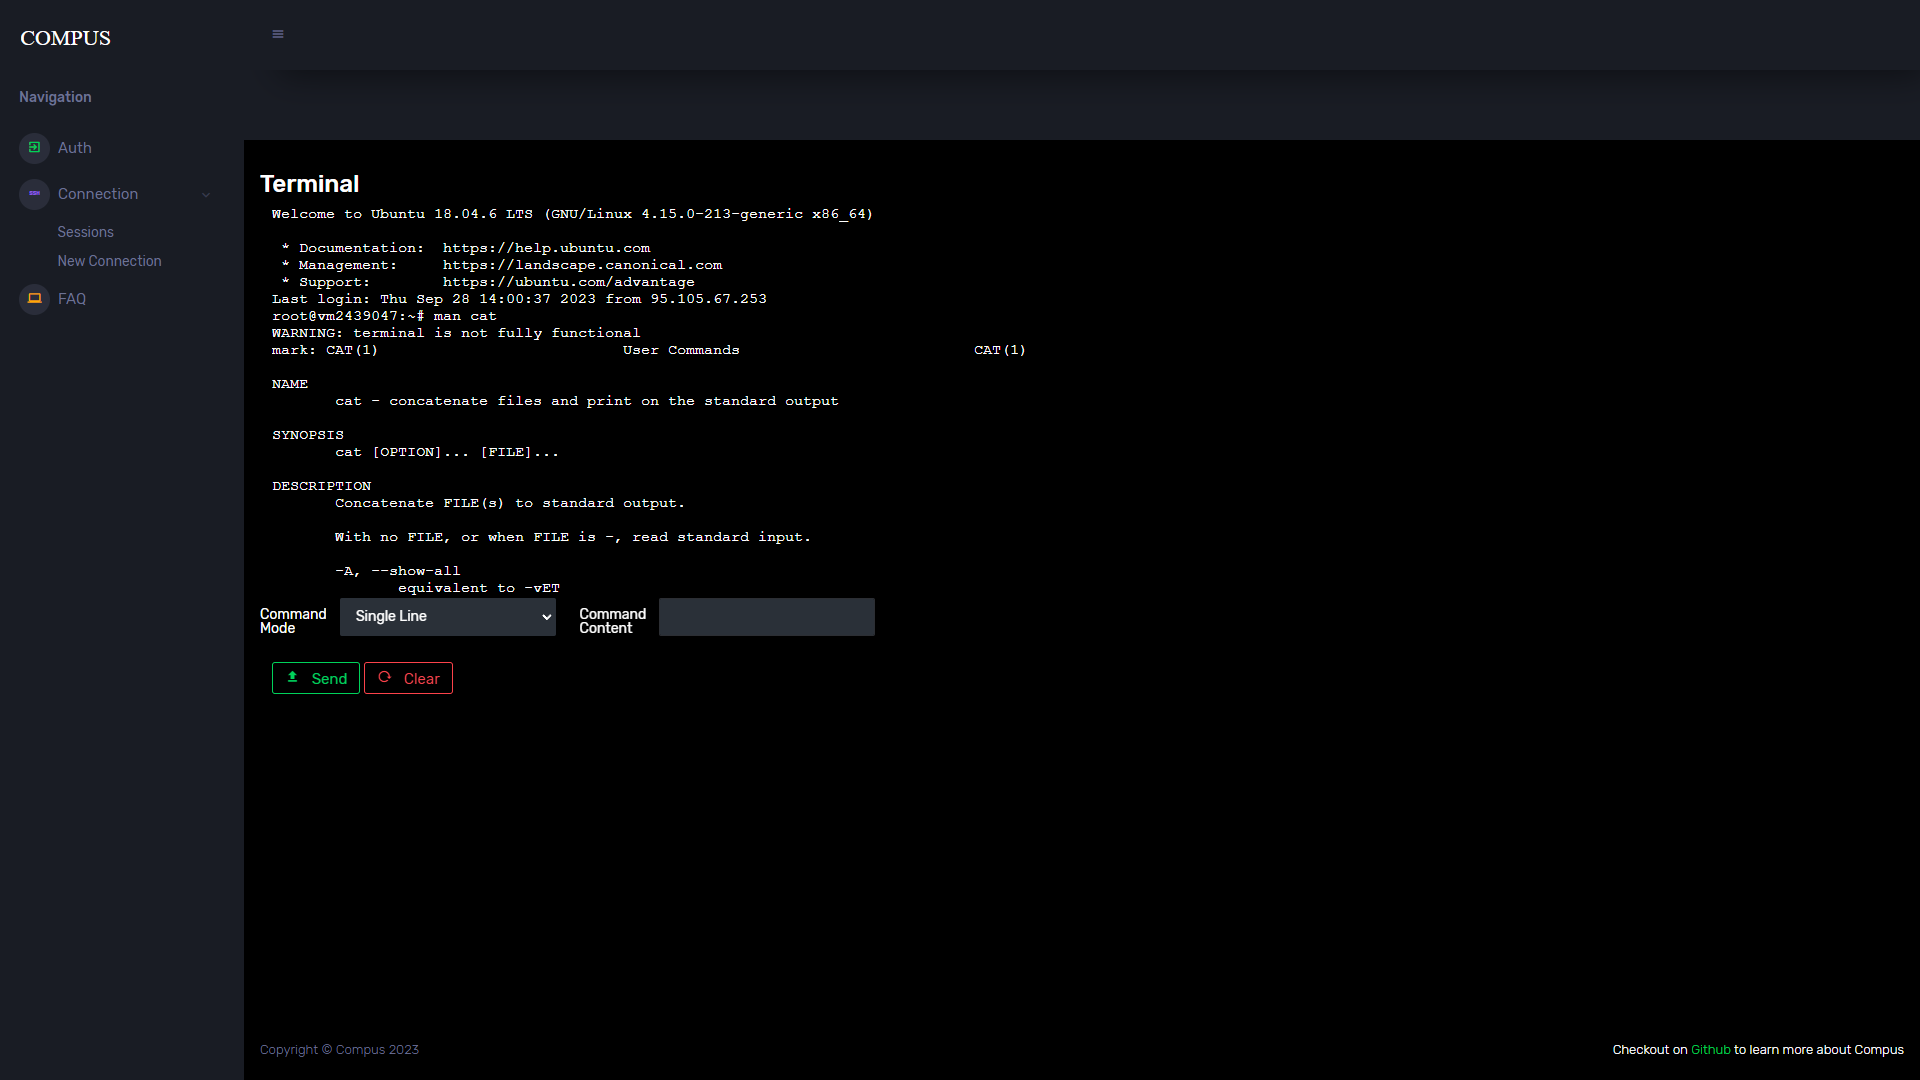Open the FAQ navigation label
1920x1080 pixels.
click(x=72, y=299)
